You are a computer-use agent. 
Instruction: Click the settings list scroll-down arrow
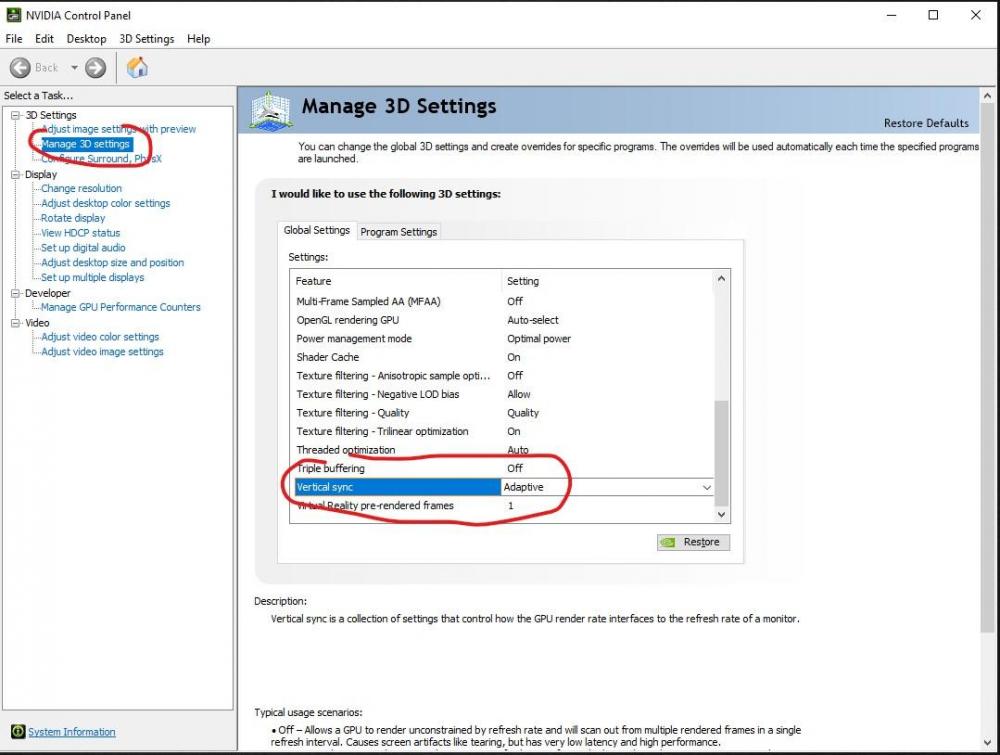pyautogui.click(x=721, y=514)
